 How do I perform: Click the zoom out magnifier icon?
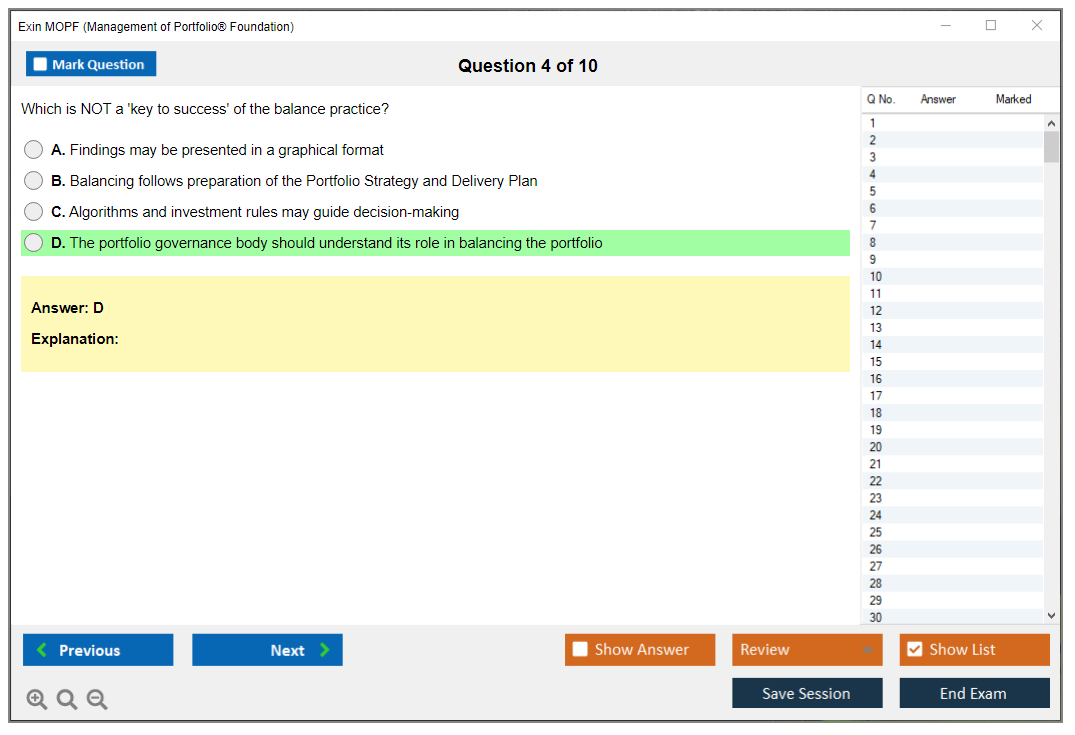pyautogui.click(x=97, y=700)
